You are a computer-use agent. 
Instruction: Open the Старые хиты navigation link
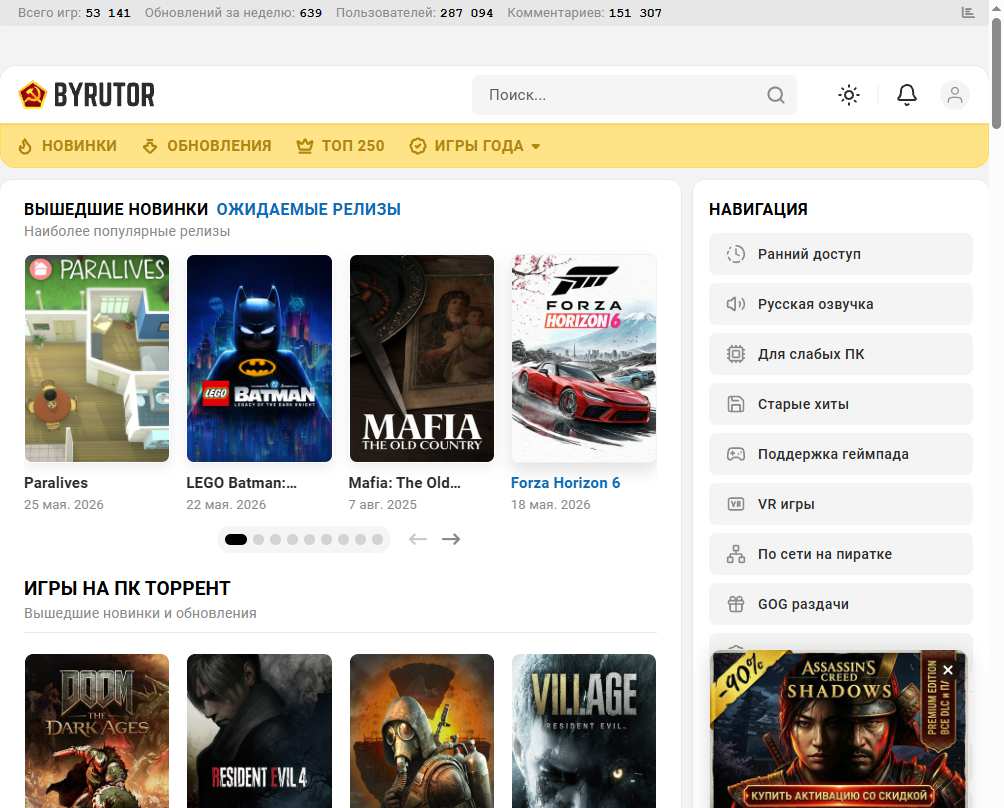point(841,404)
